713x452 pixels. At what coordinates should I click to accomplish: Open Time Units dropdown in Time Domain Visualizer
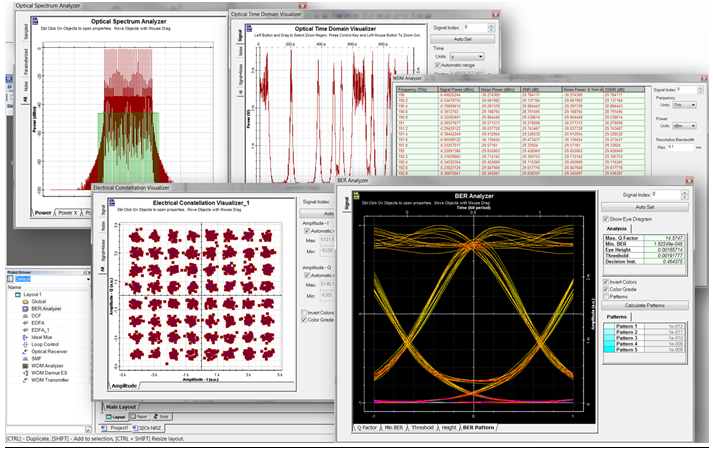pyautogui.click(x=467, y=56)
